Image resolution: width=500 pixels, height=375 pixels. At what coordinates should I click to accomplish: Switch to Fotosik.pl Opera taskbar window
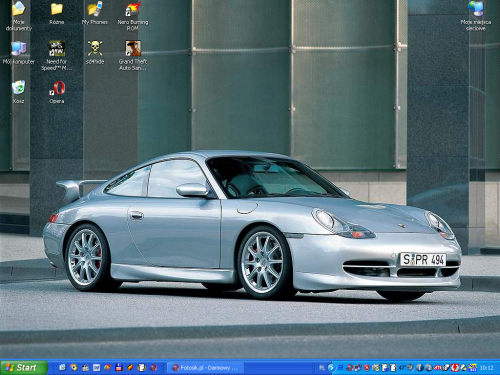pos(205,368)
